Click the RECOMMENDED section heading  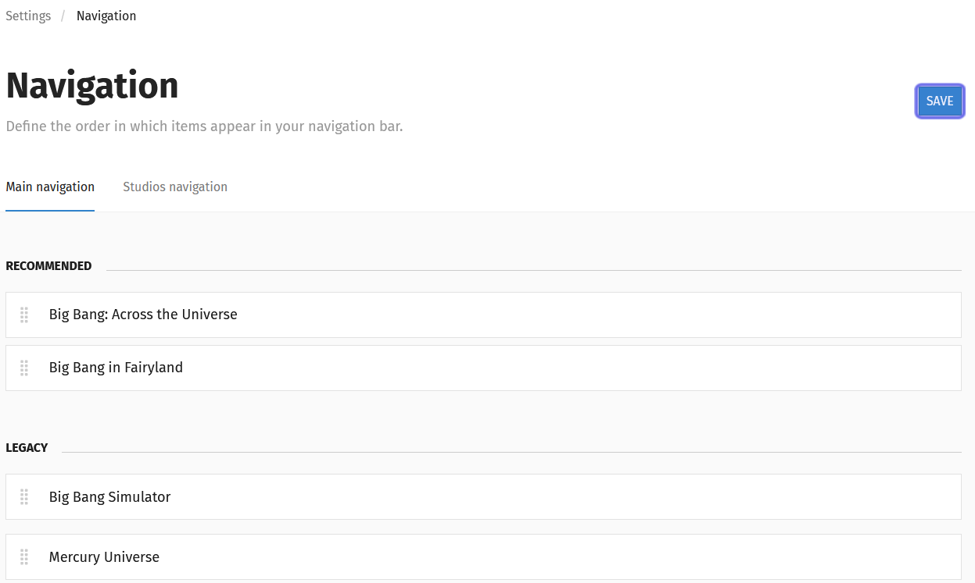[49, 266]
